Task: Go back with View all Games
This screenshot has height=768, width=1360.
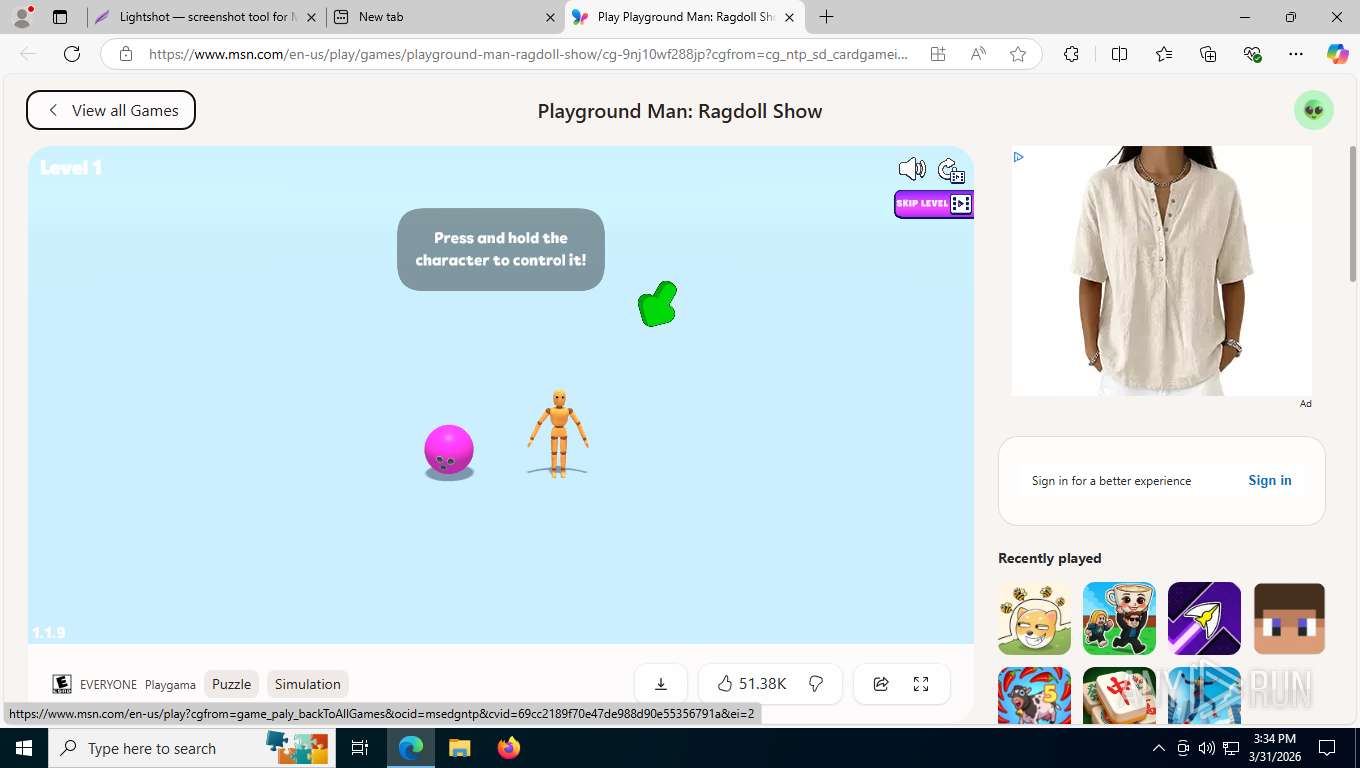Action: (111, 110)
